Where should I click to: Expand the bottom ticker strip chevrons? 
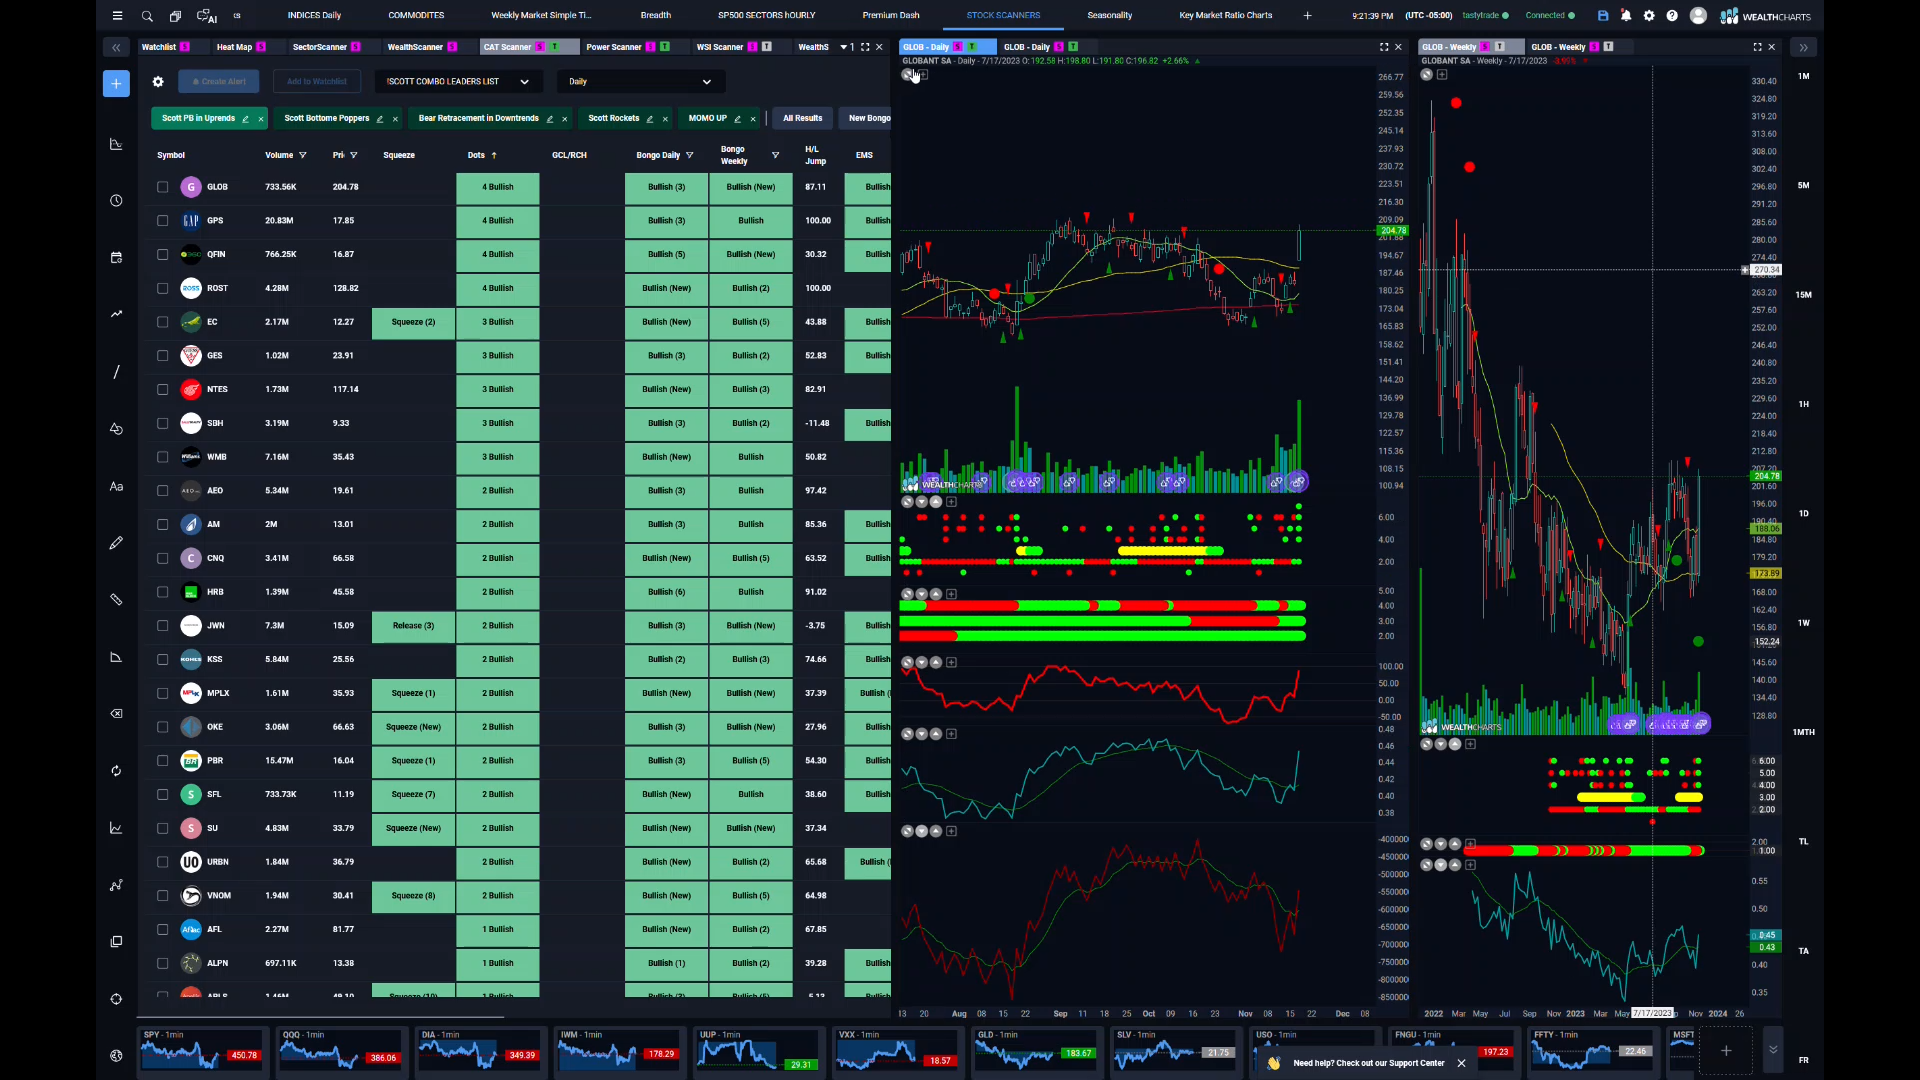(1773, 1050)
